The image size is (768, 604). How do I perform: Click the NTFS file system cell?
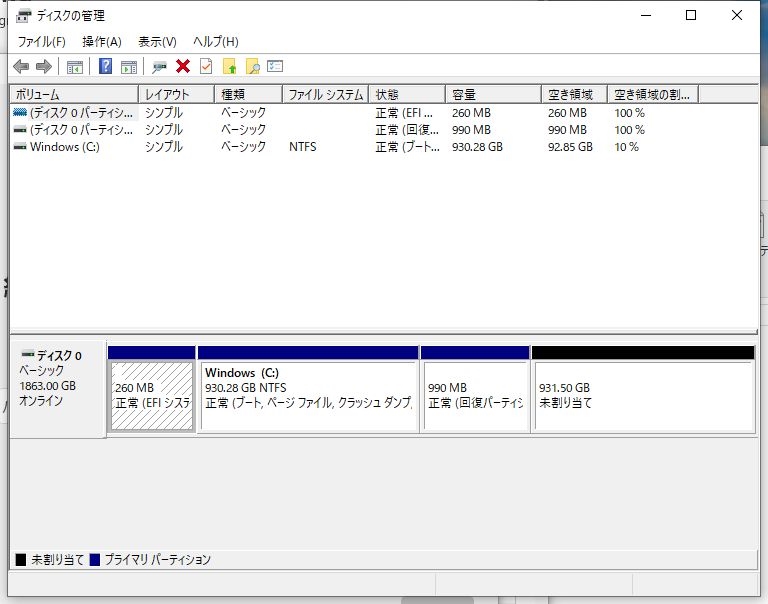pyautogui.click(x=302, y=146)
